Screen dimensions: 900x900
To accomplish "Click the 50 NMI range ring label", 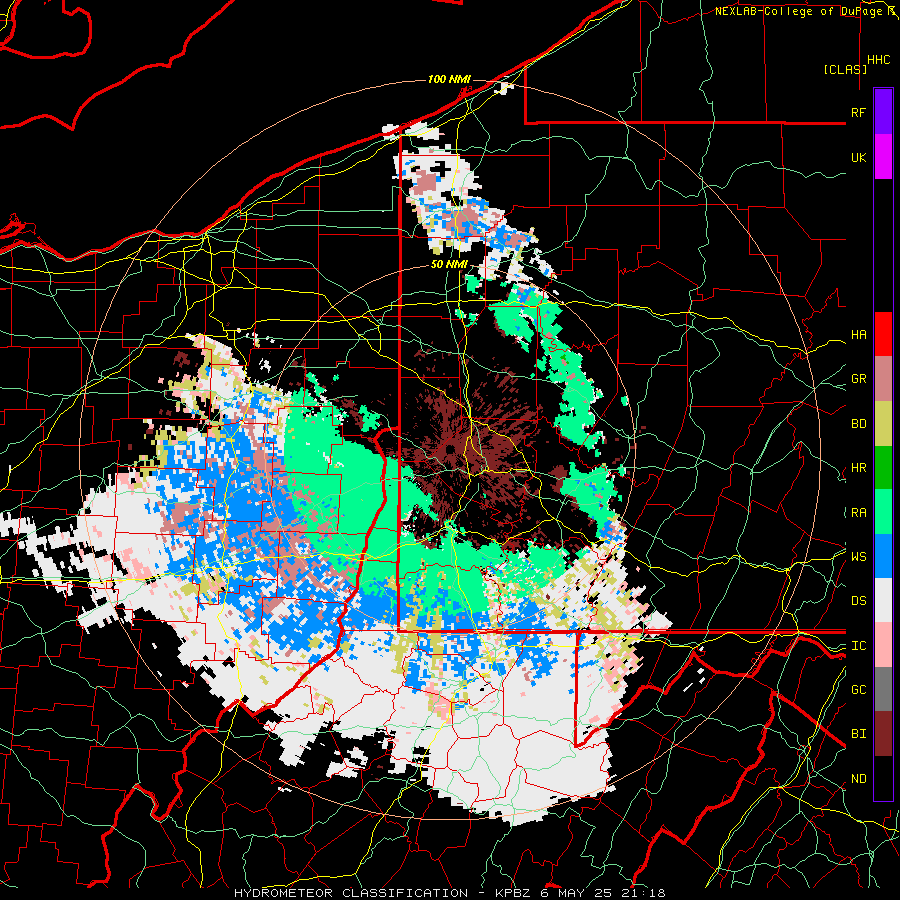I will point(449,264).
